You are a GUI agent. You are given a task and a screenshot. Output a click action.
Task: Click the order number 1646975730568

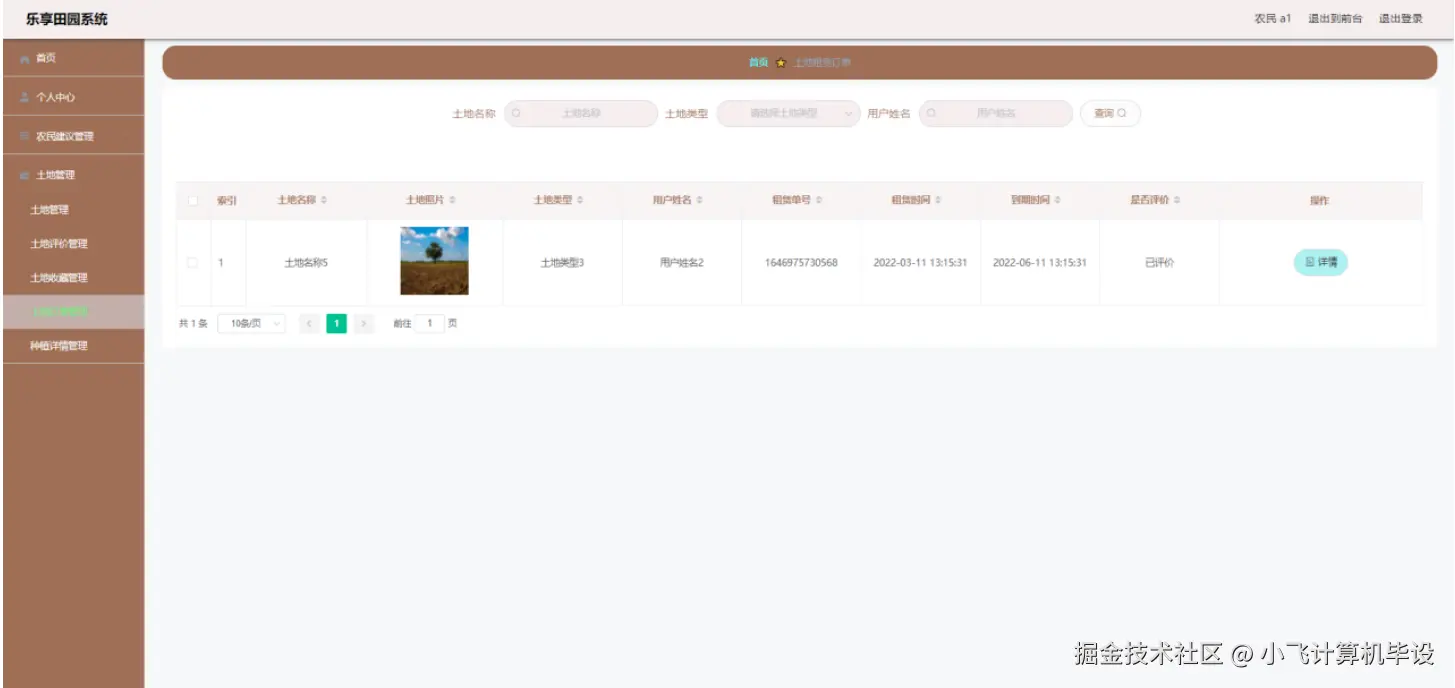click(801, 263)
